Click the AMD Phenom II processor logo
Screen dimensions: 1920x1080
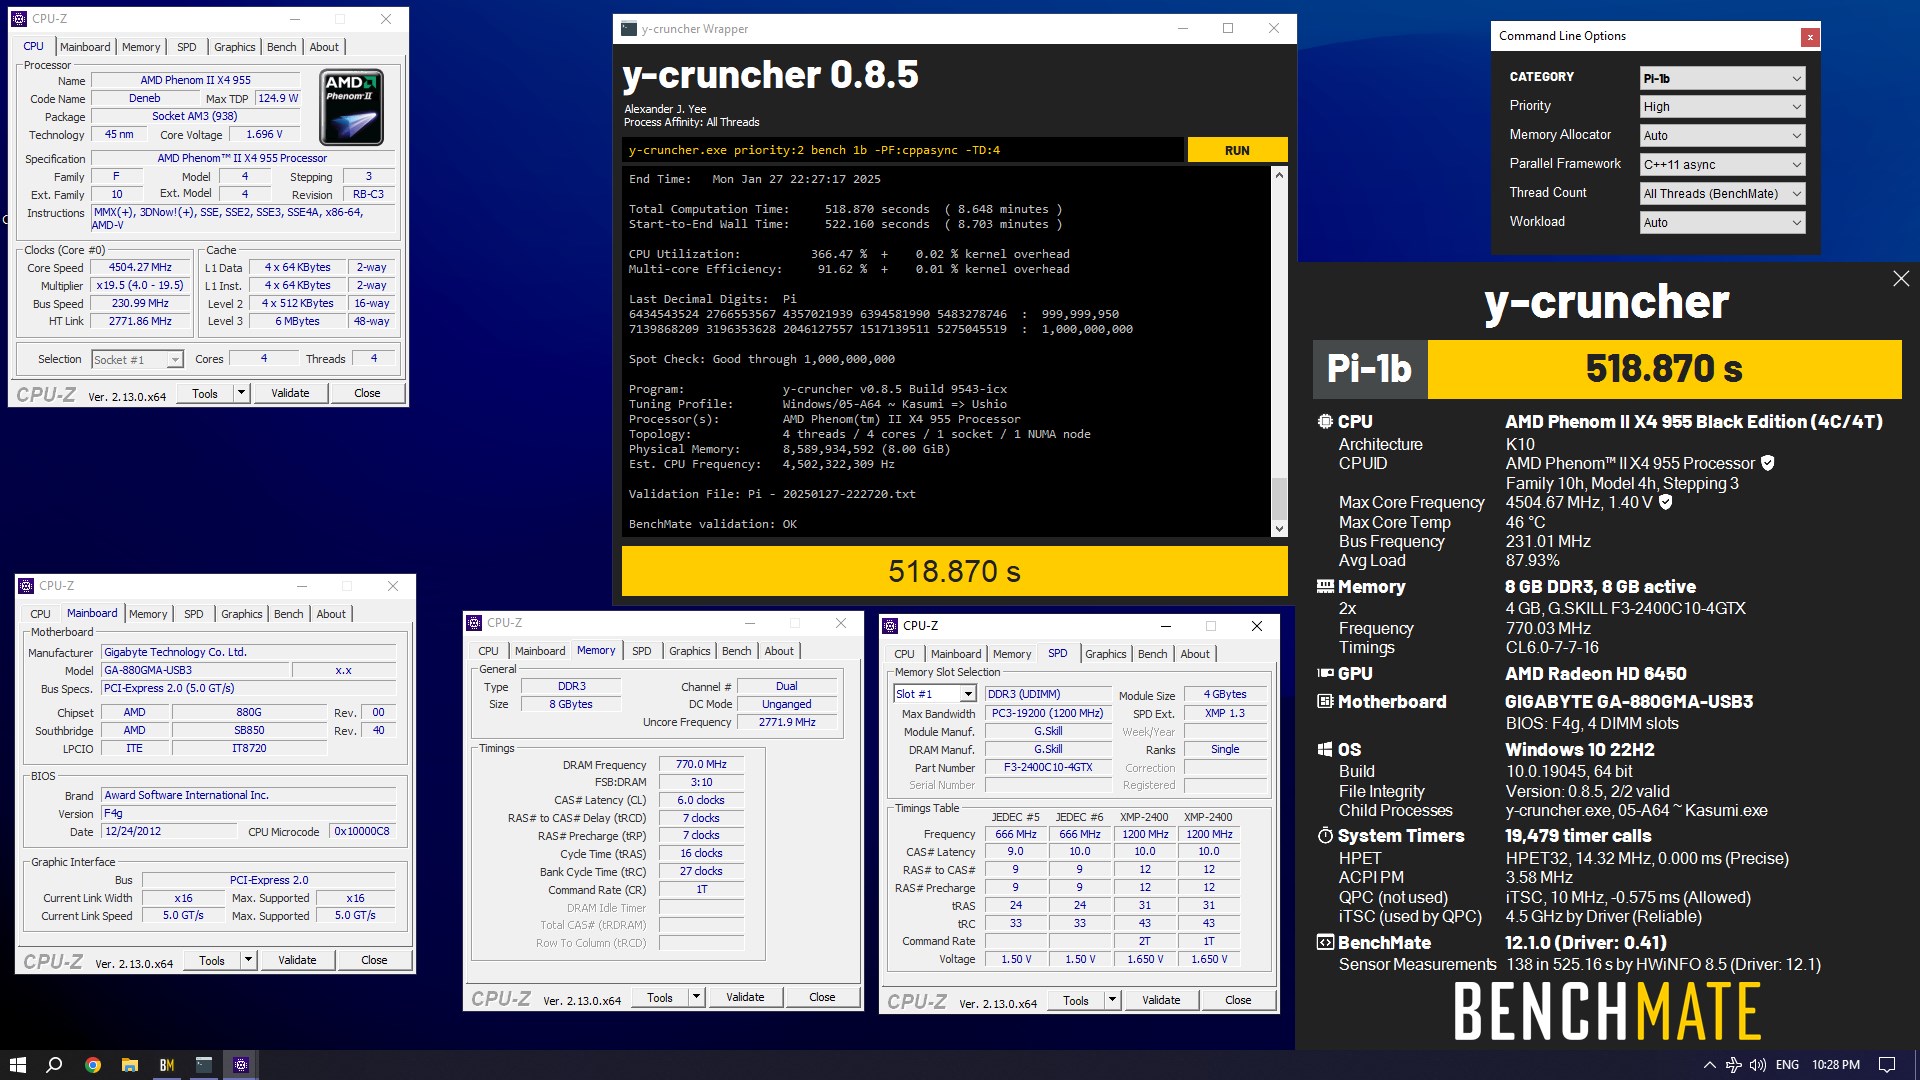coord(351,107)
